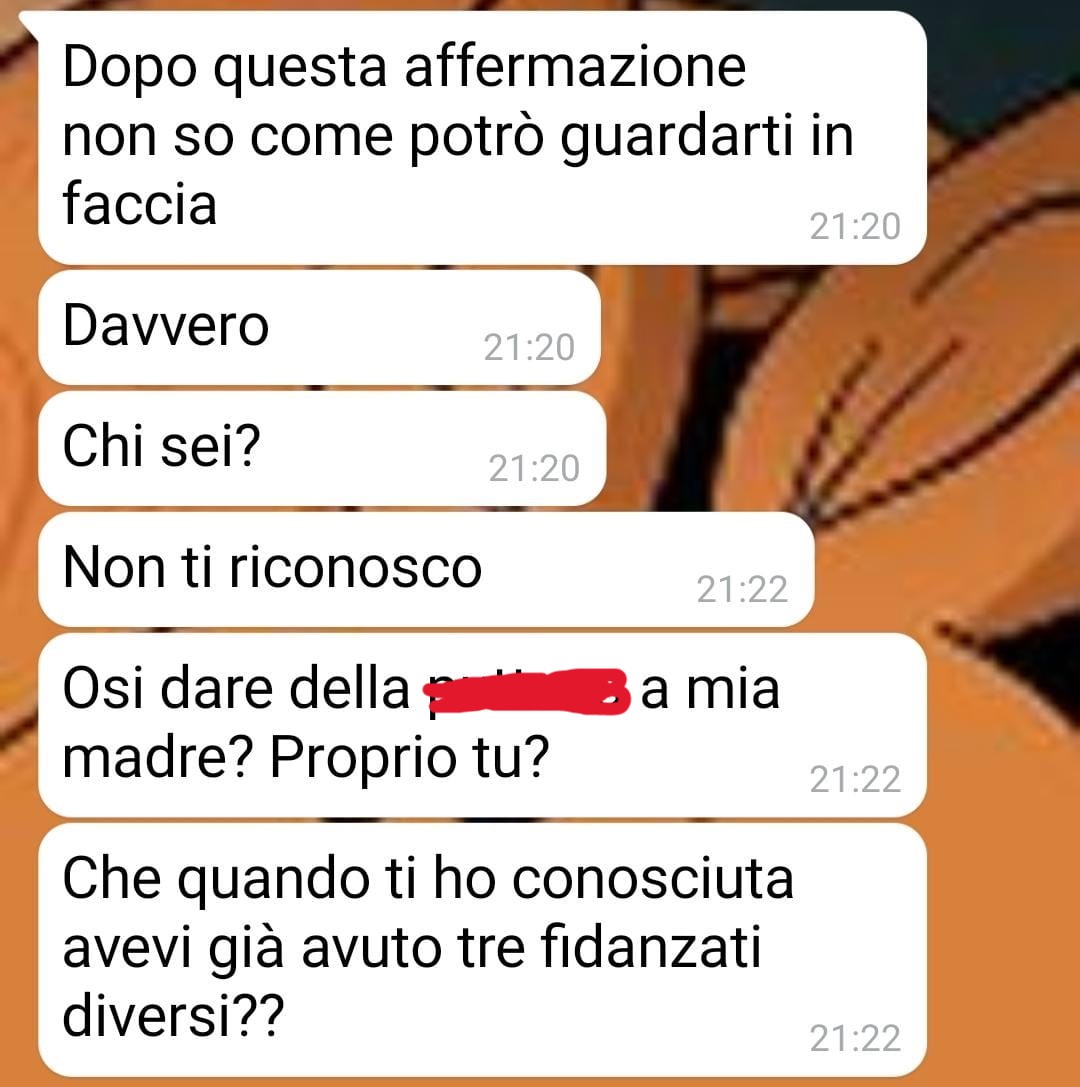Click the 21:20 timestamp beside 'Davvero'
Screen dimensions: 1080x1087
(529, 347)
